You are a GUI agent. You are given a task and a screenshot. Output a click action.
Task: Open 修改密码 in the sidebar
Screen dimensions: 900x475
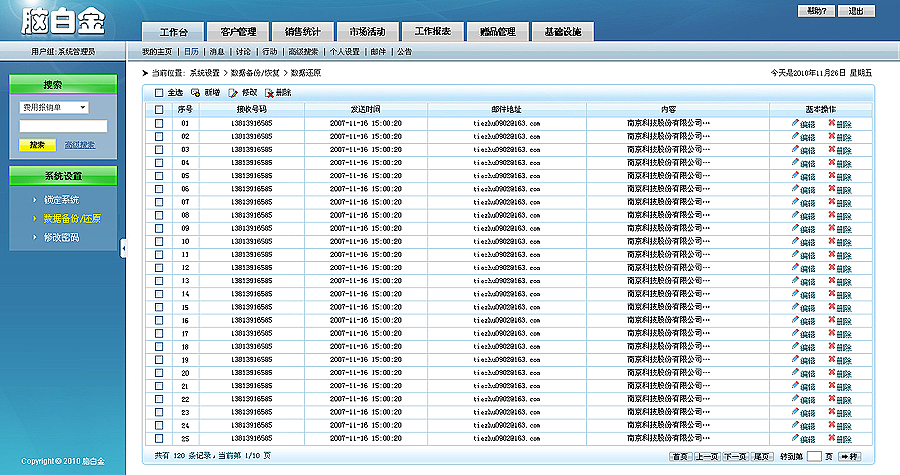tap(61, 238)
